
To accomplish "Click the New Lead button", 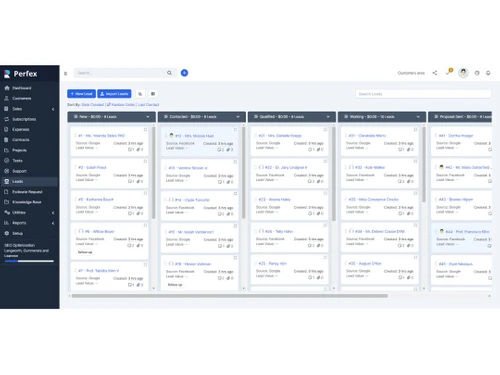I will click(x=81, y=94).
